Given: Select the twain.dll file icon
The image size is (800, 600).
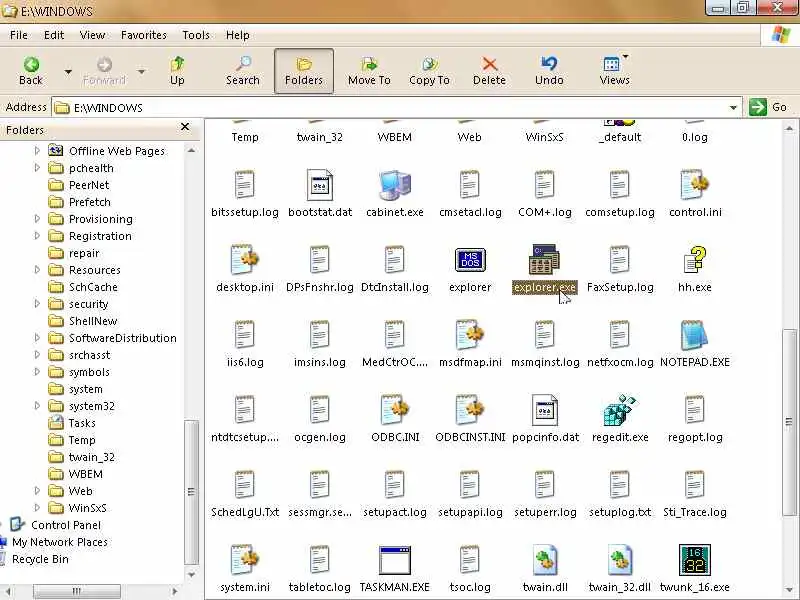Looking at the screenshot, I should pos(544,560).
